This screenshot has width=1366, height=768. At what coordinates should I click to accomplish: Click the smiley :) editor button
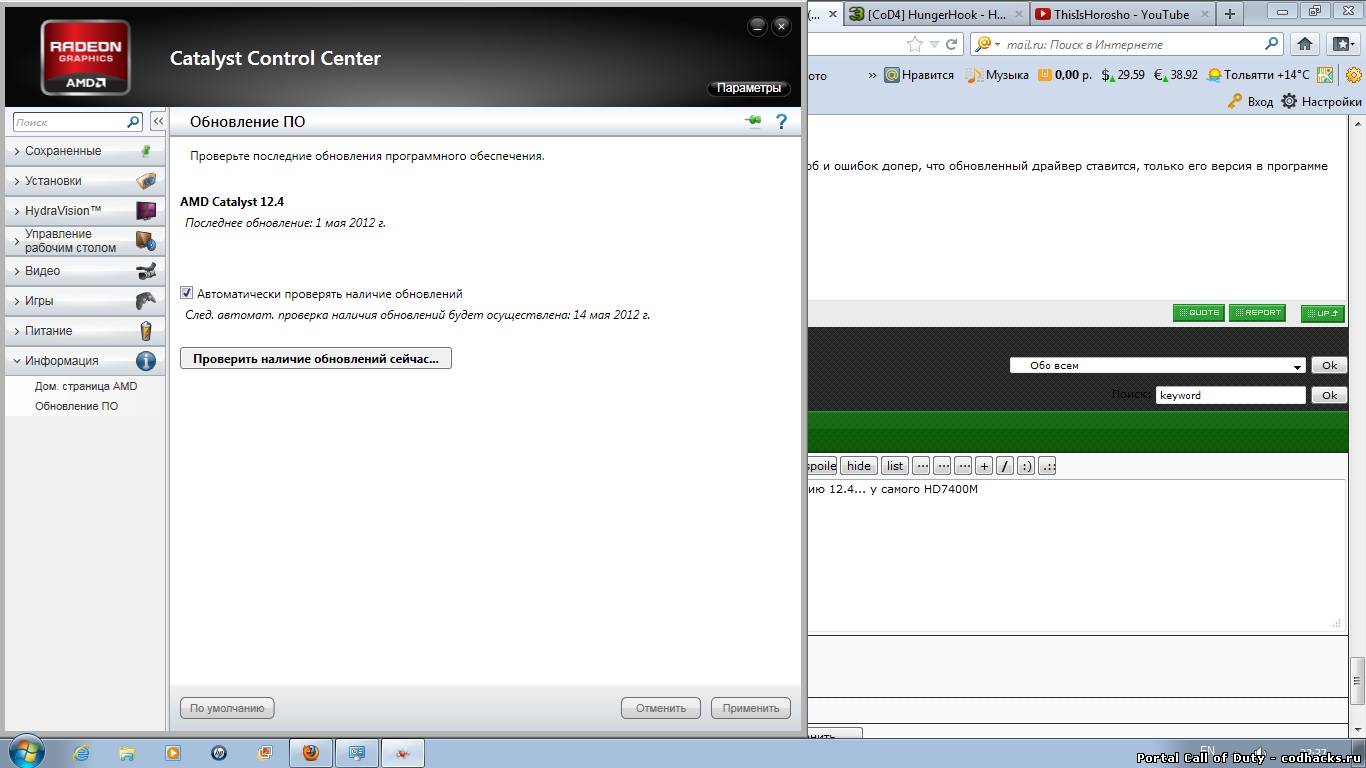click(1026, 466)
